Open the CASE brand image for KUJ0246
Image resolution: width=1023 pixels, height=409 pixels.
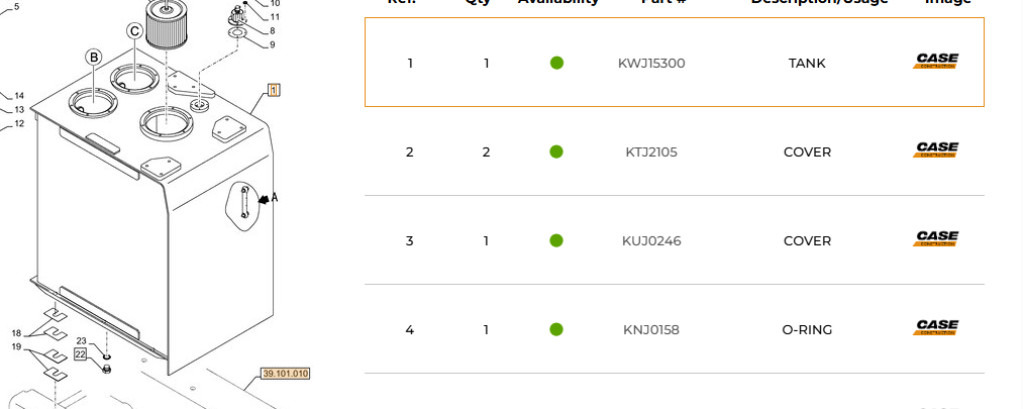click(x=937, y=240)
